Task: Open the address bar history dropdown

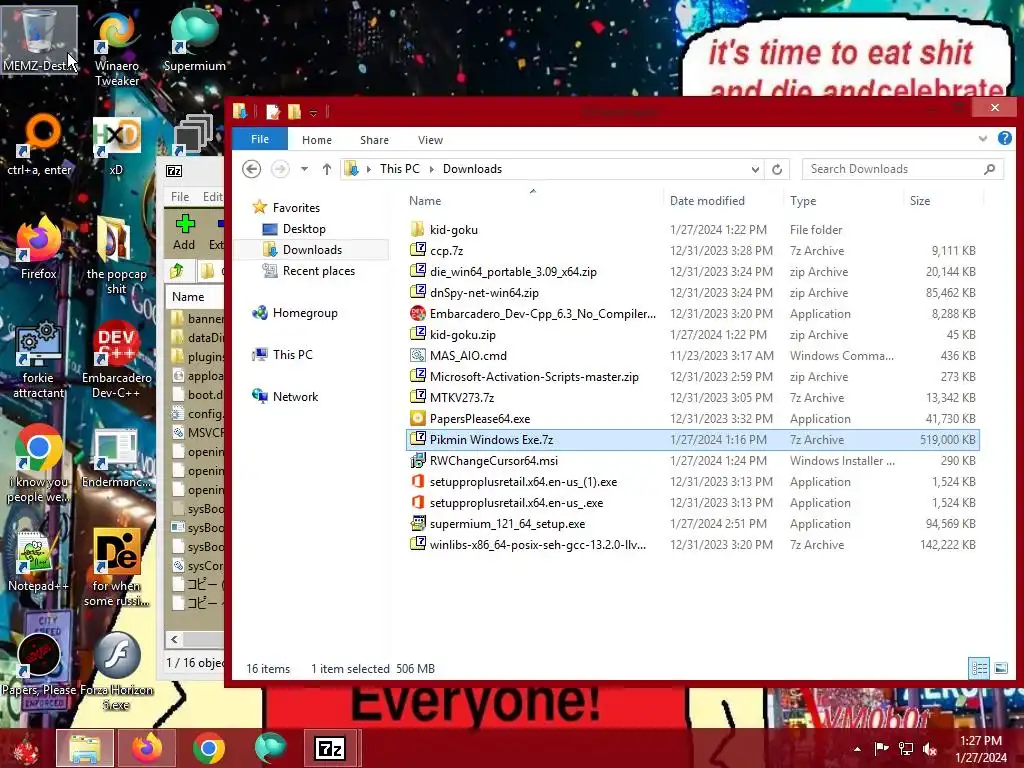Action: (x=755, y=169)
